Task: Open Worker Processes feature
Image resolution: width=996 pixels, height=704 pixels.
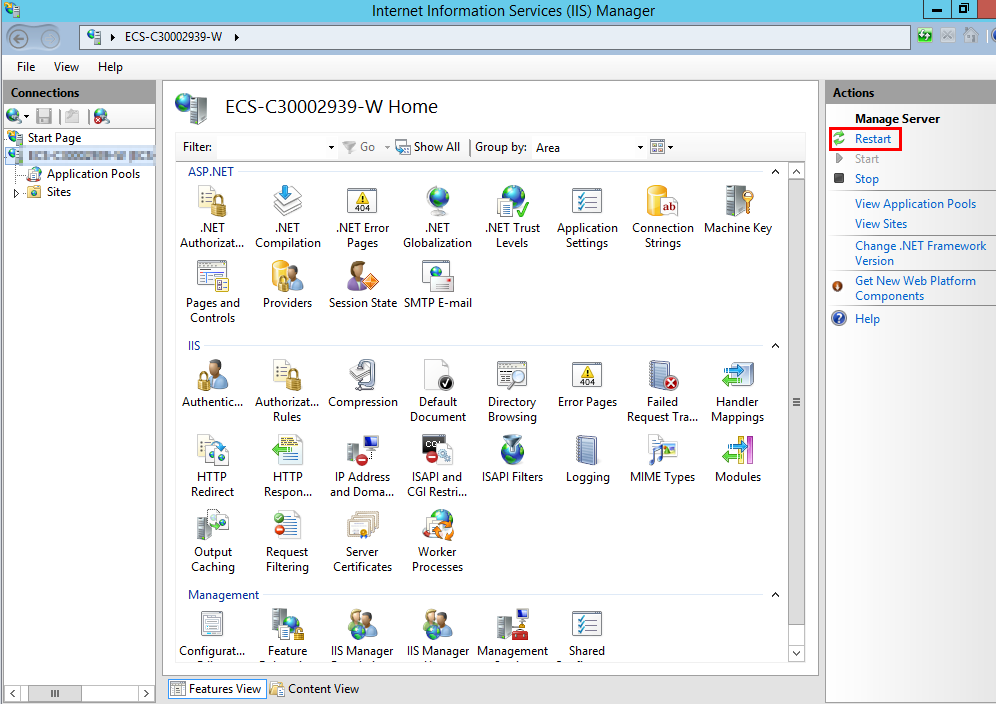Action: pos(437,541)
